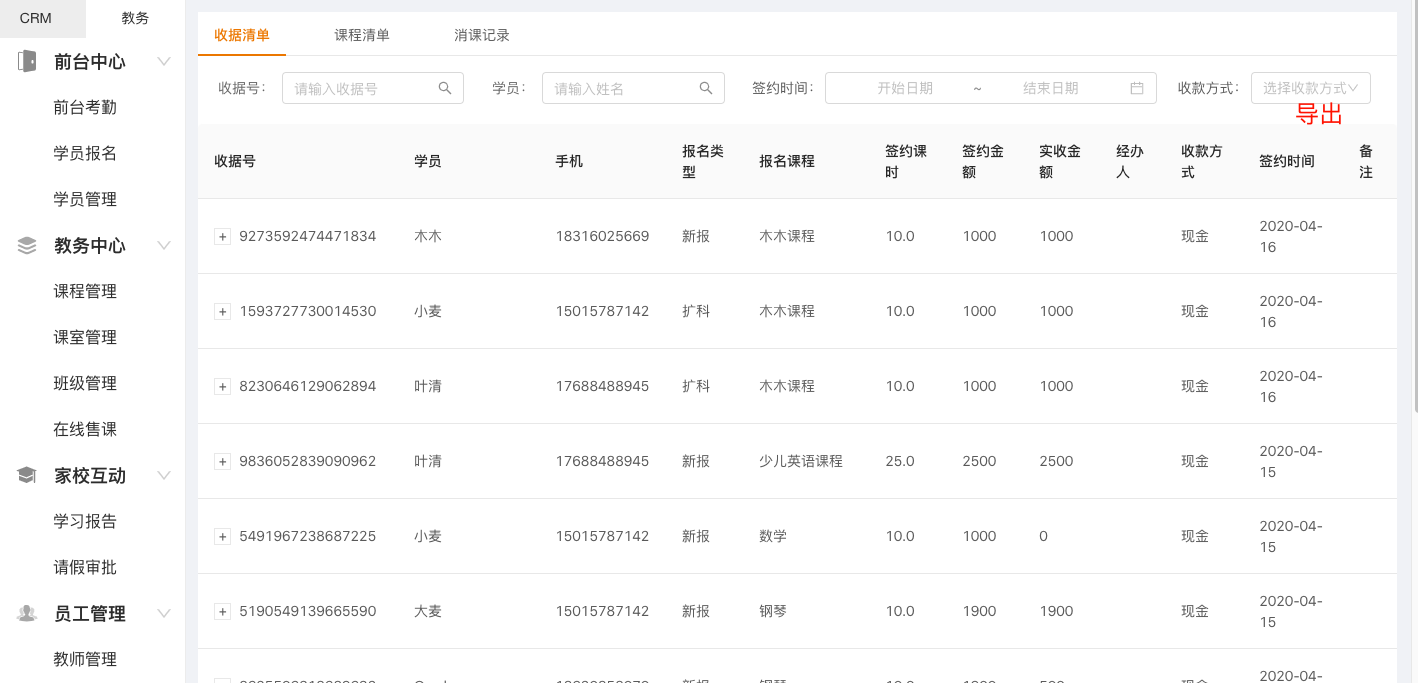1418x683 pixels.
Task: Click the search icon in student name field
Action: tap(706, 88)
